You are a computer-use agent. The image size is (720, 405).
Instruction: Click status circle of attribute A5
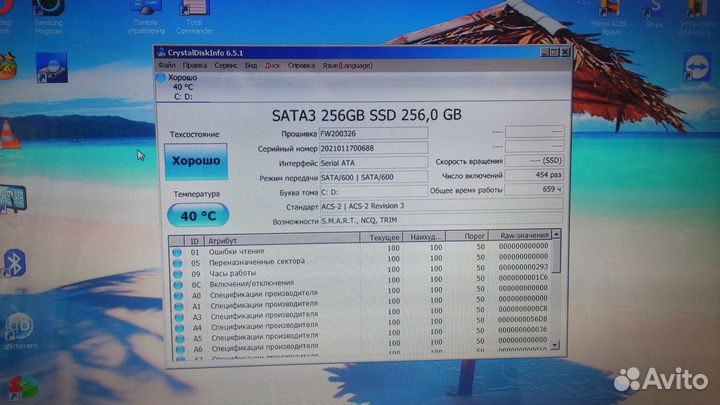[180, 339]
